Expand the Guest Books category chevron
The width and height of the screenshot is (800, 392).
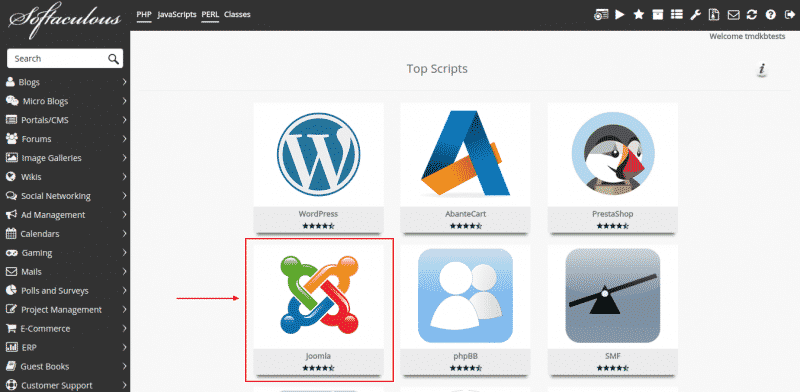click(x=124, y=366)
